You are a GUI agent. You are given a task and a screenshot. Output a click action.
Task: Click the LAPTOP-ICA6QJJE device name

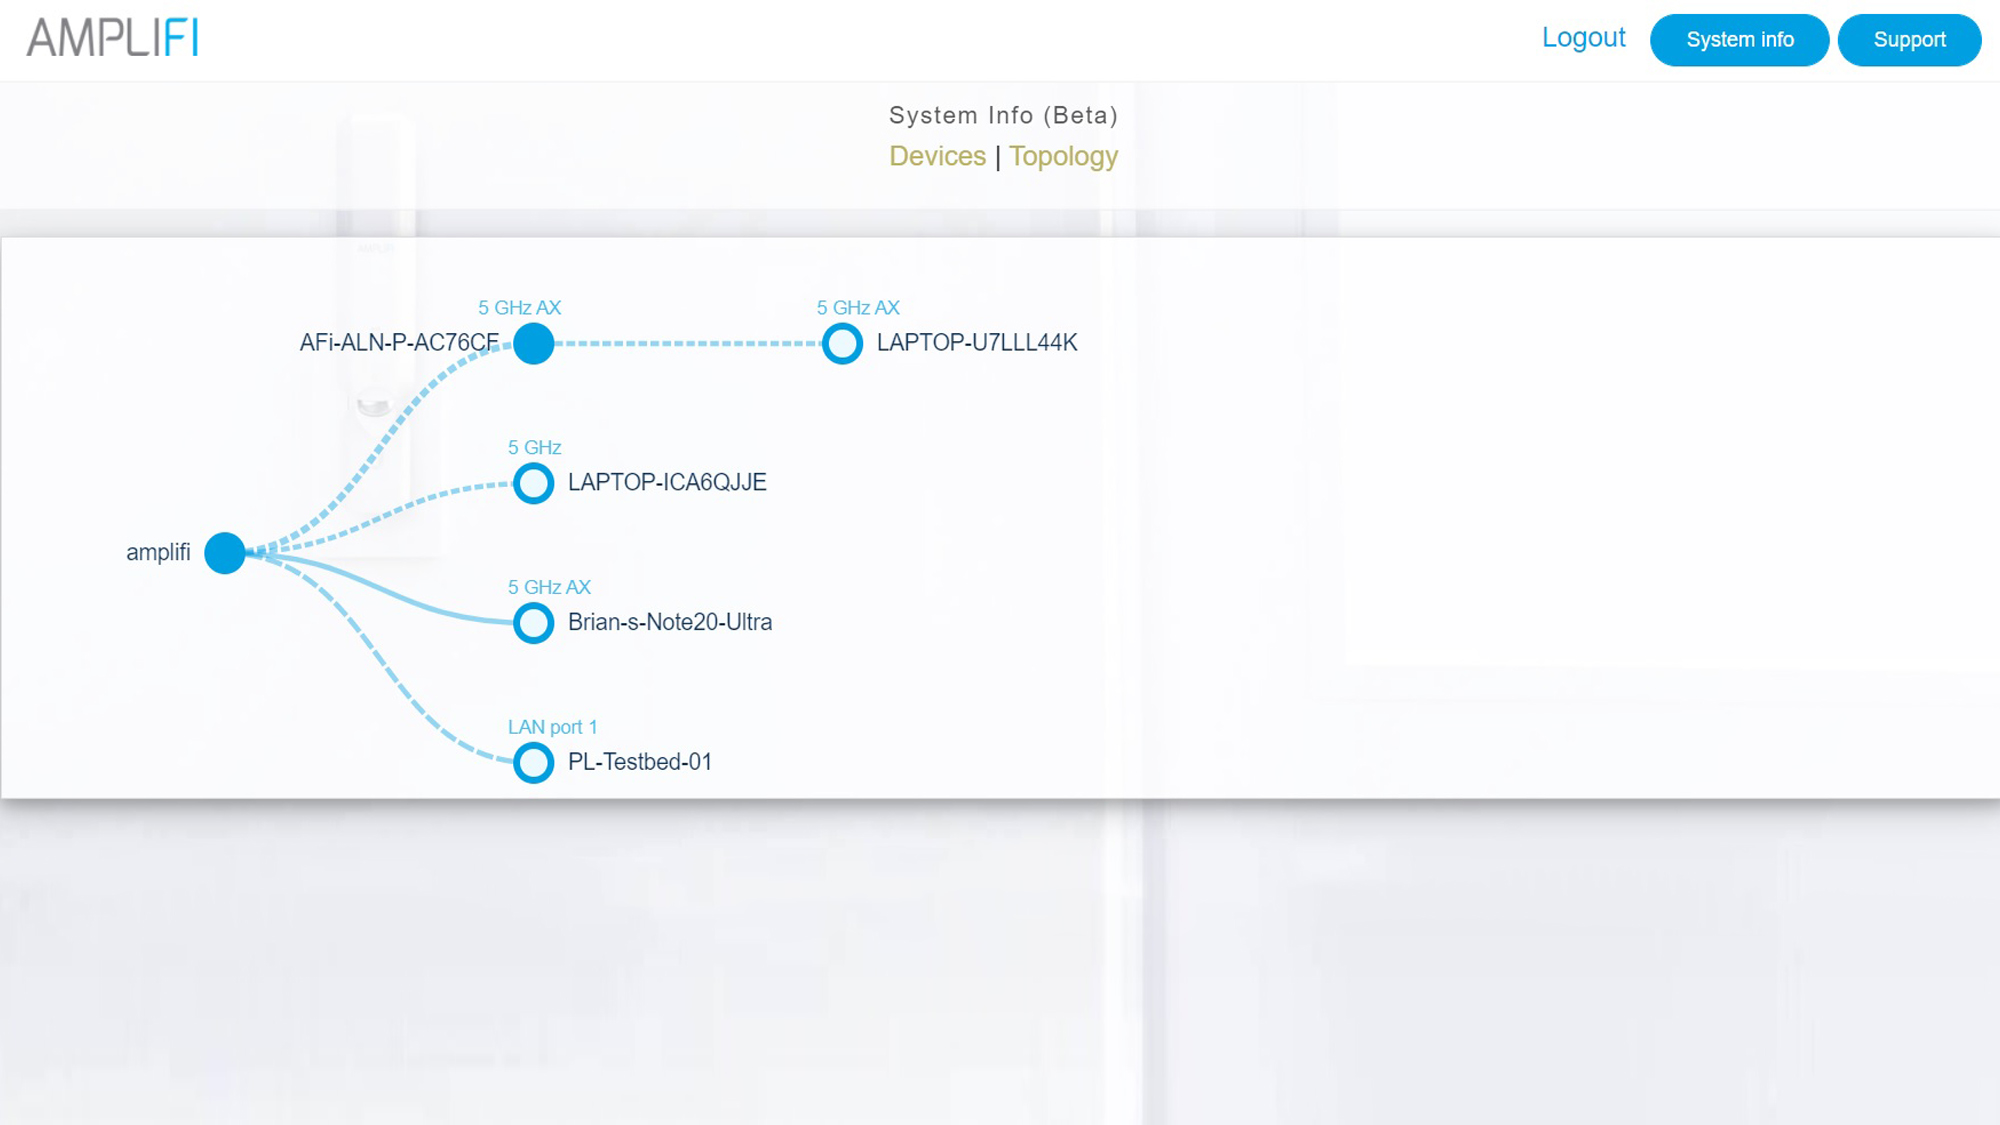[x=667, y=483]
